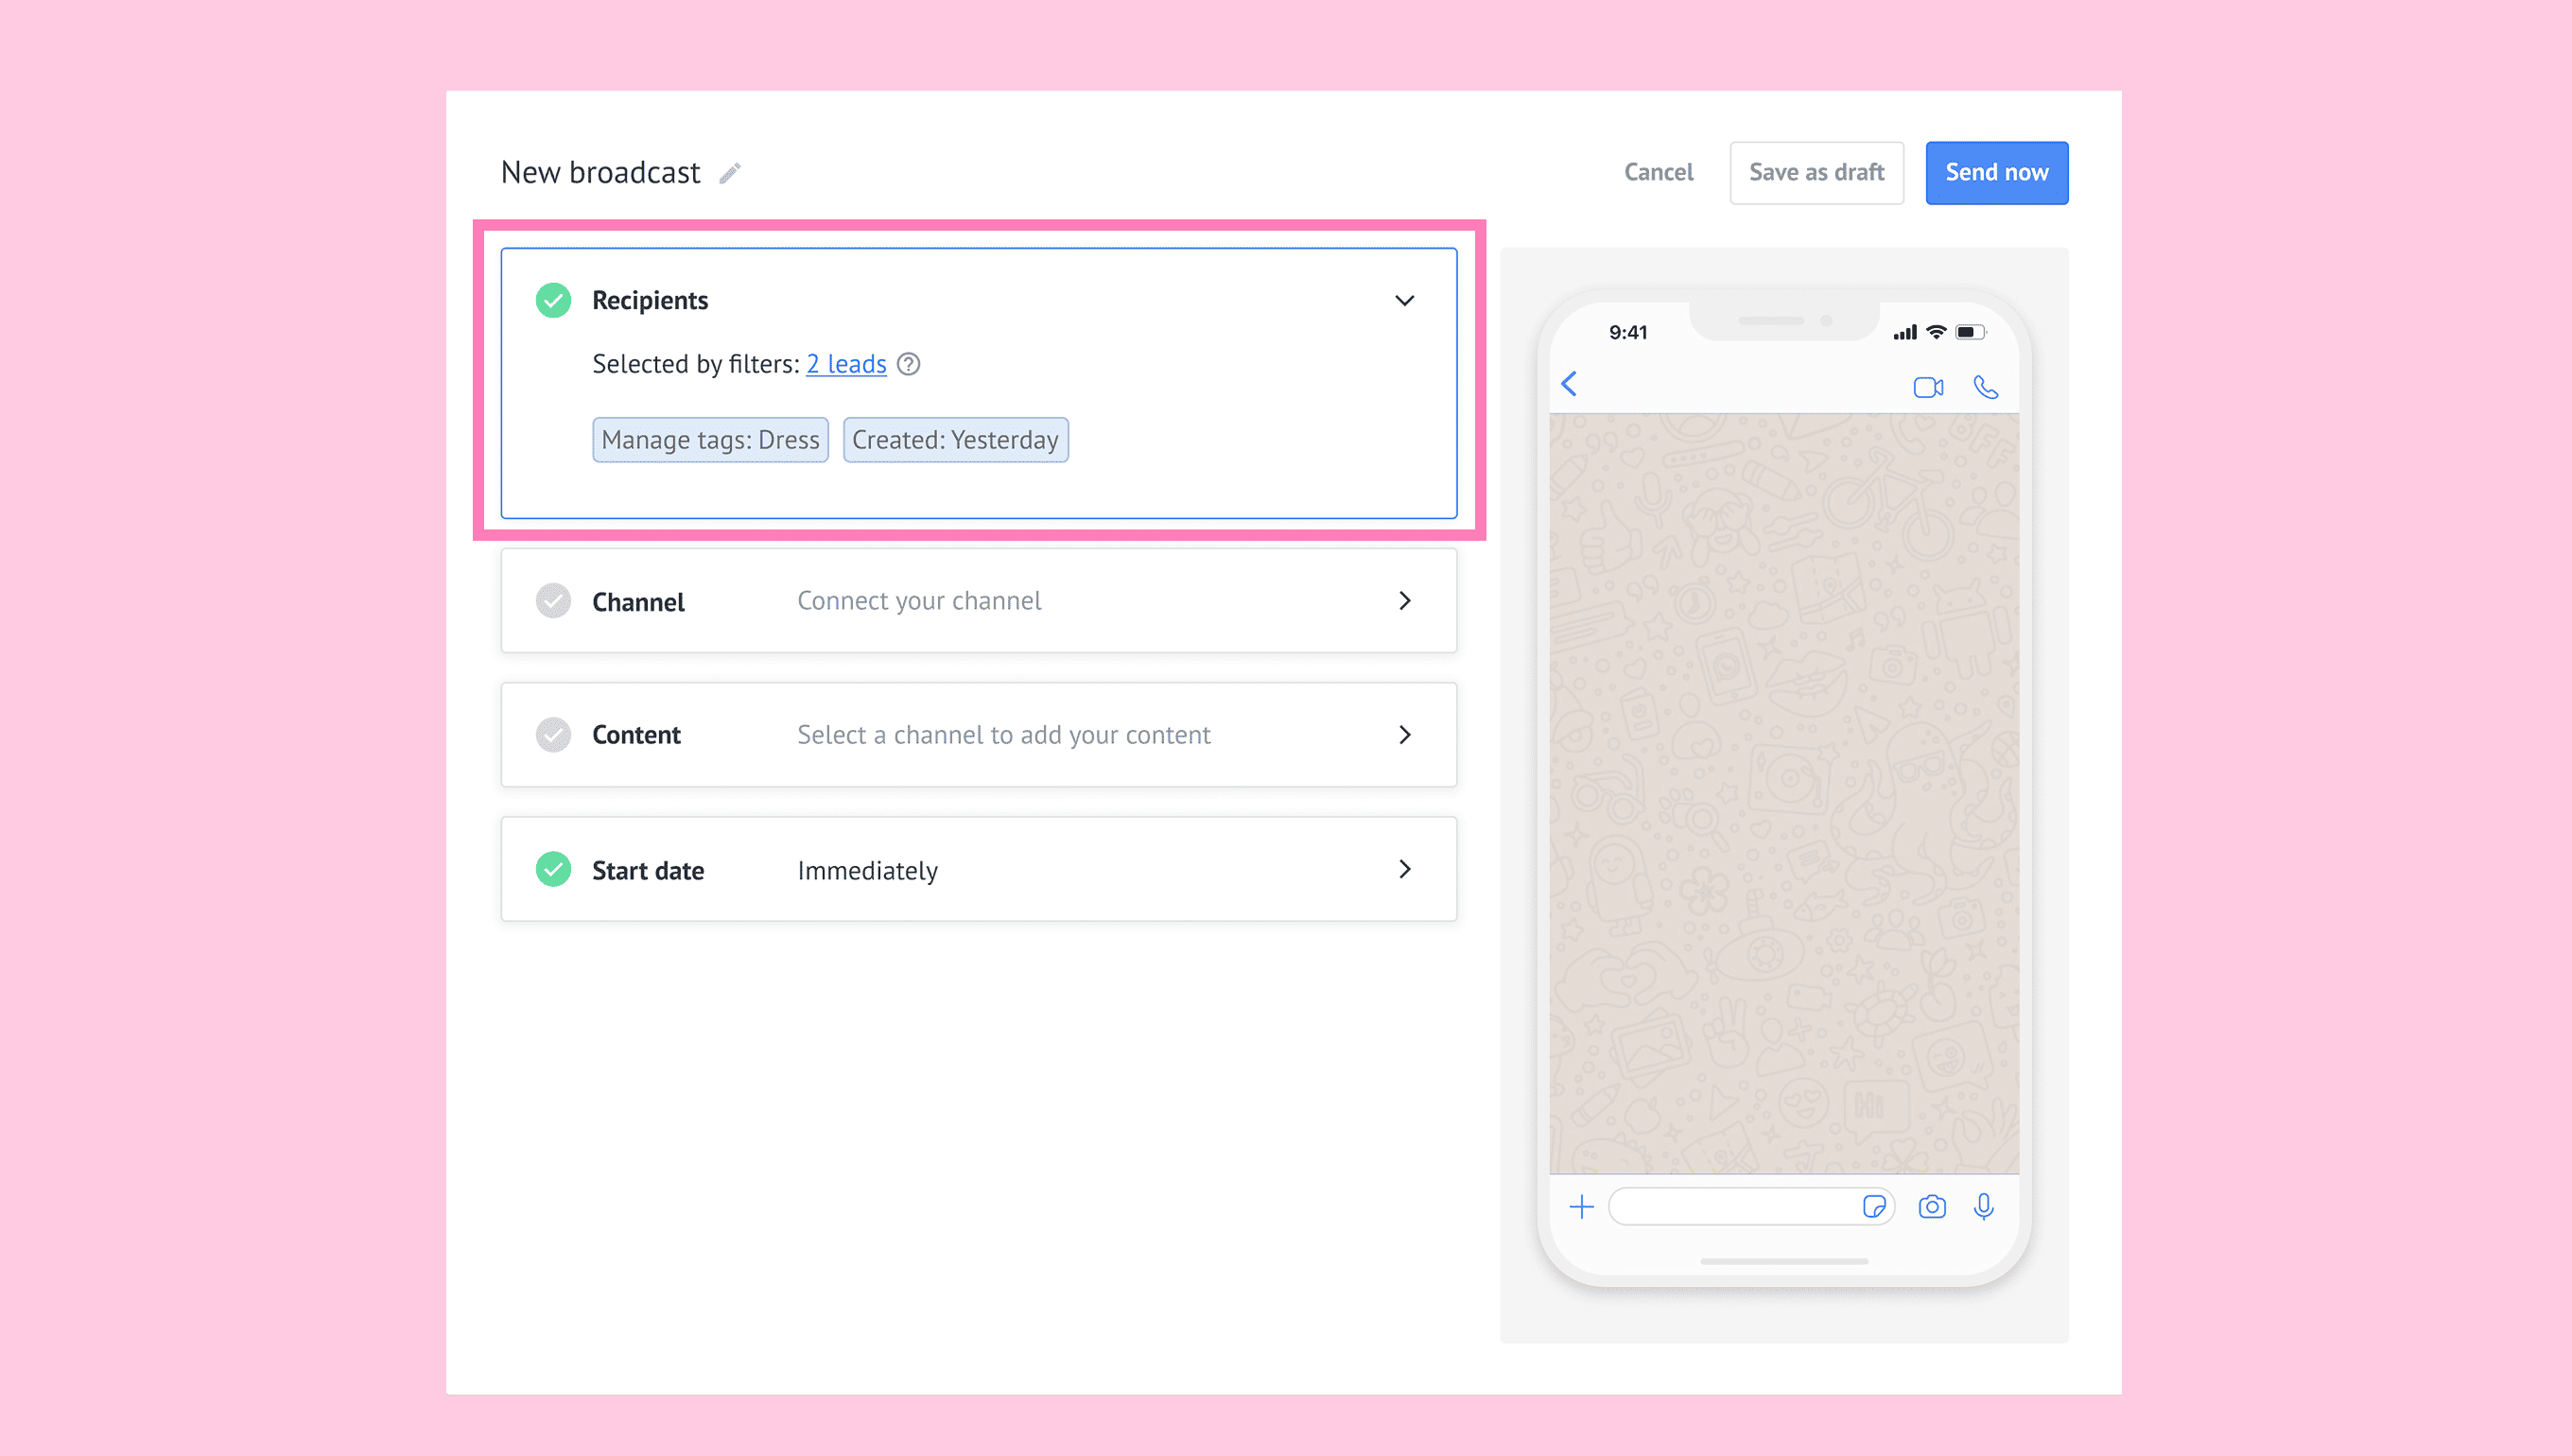Click the Recipients heading
2572x1456 pixels.
coord(650,300)
